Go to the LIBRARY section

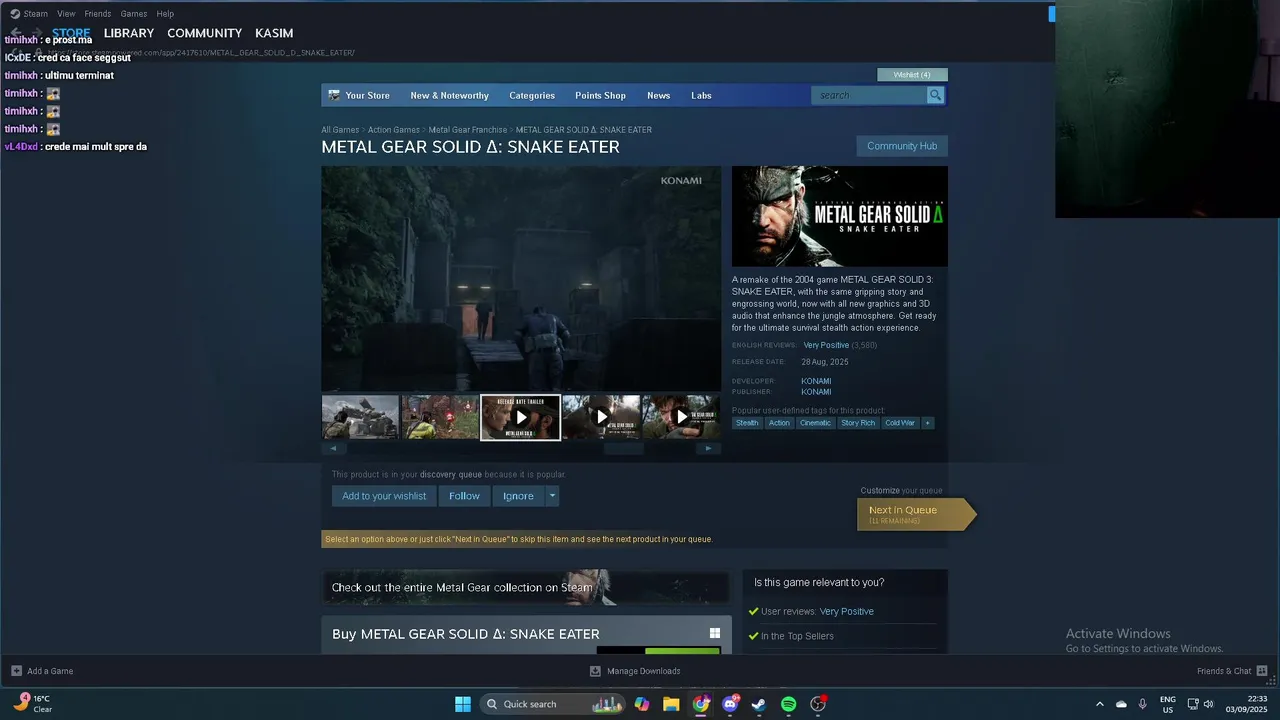129,33
